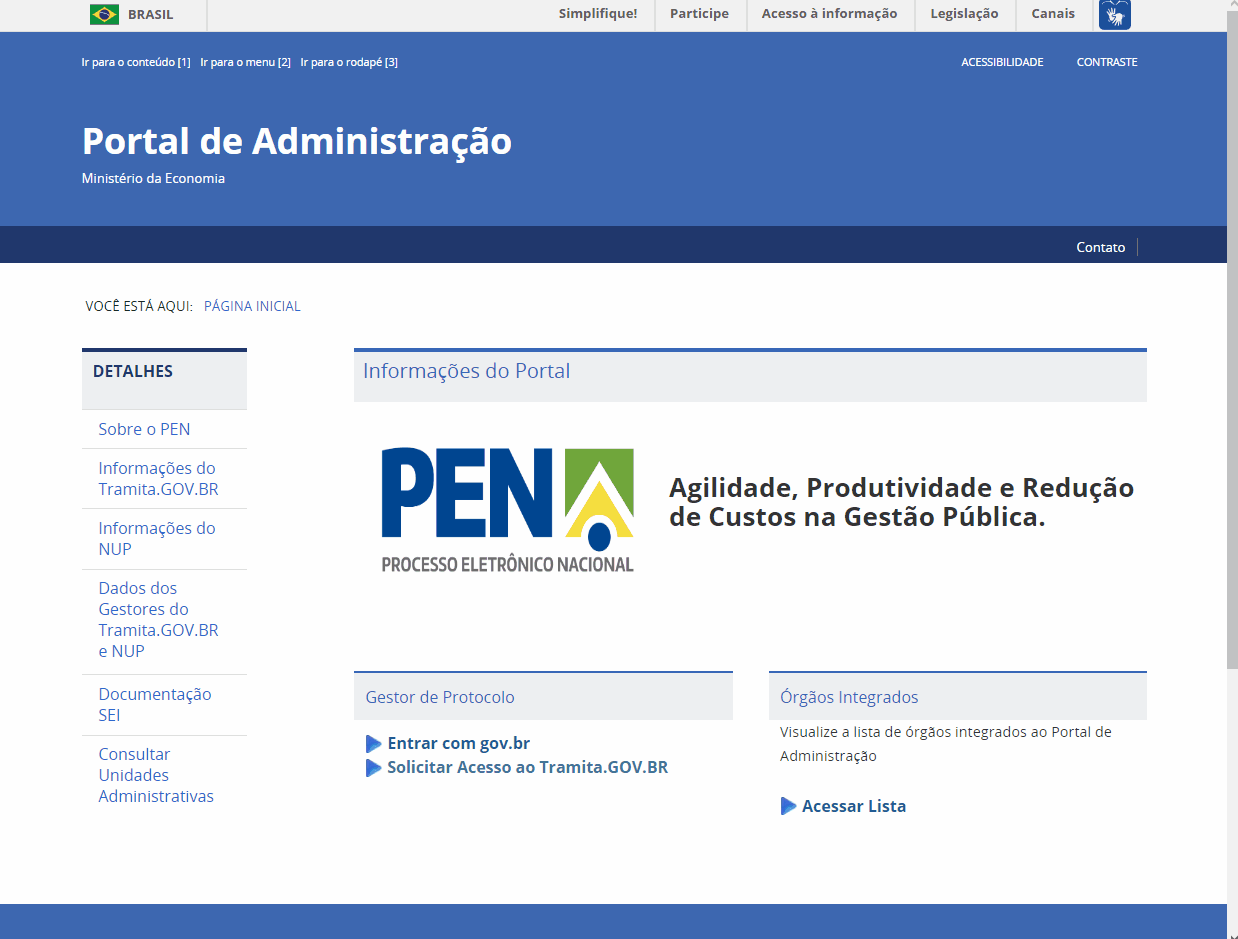Toggle the CONTRASTE high-contrast mode
1238x939 pixels.
1107,62
